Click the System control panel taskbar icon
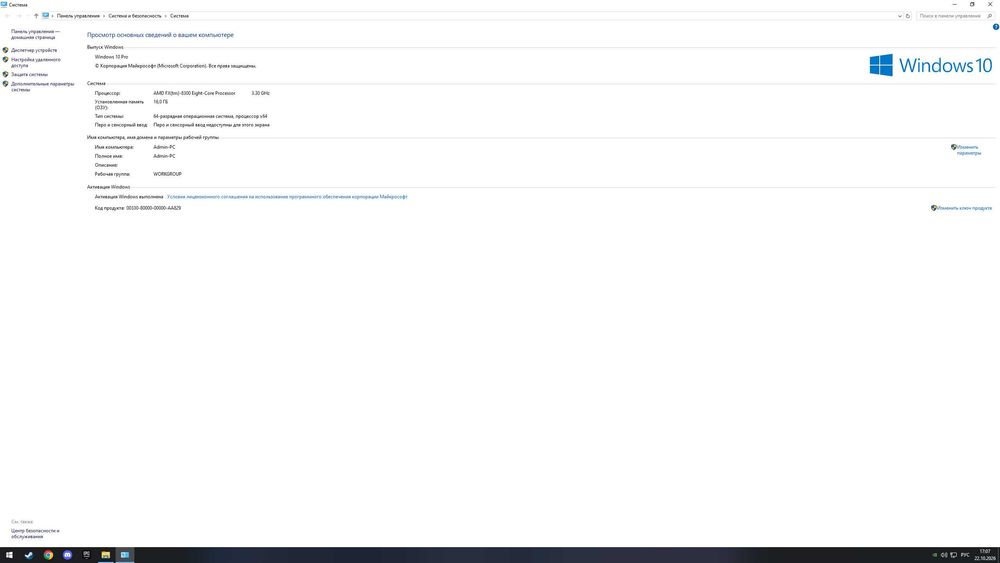 [124, 555]
